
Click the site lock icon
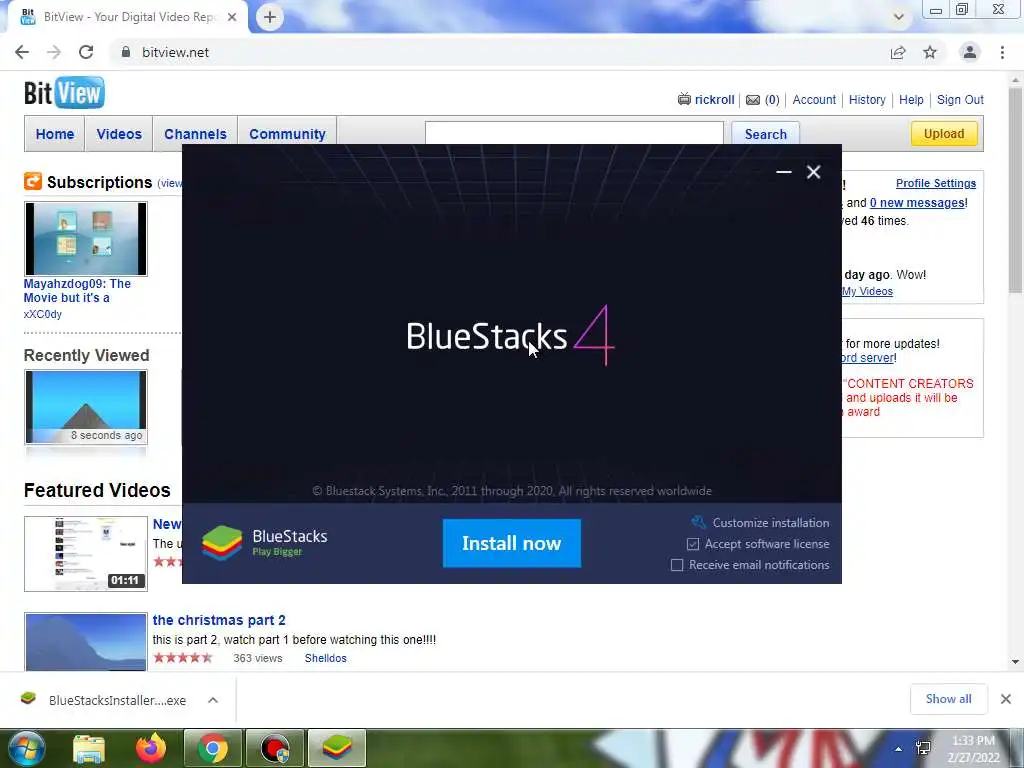(126, 52)
